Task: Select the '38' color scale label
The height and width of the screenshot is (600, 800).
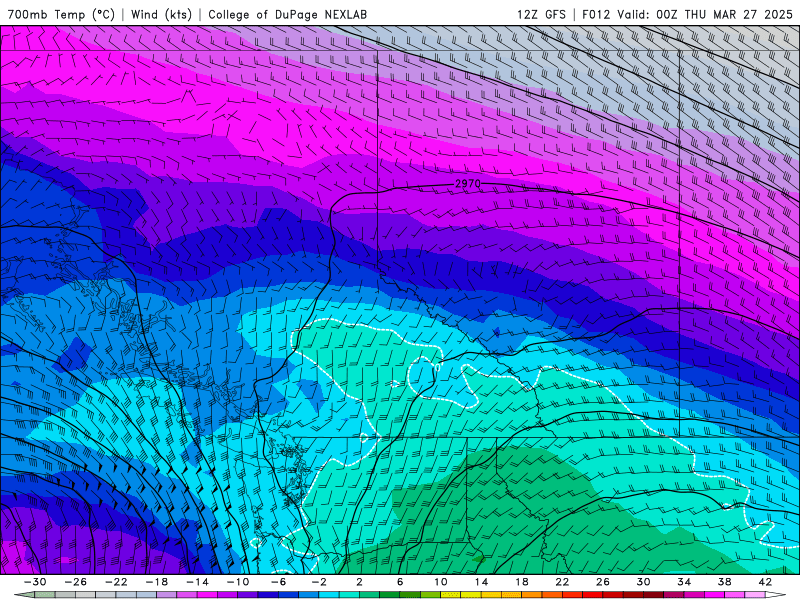Action: point(724,582)
